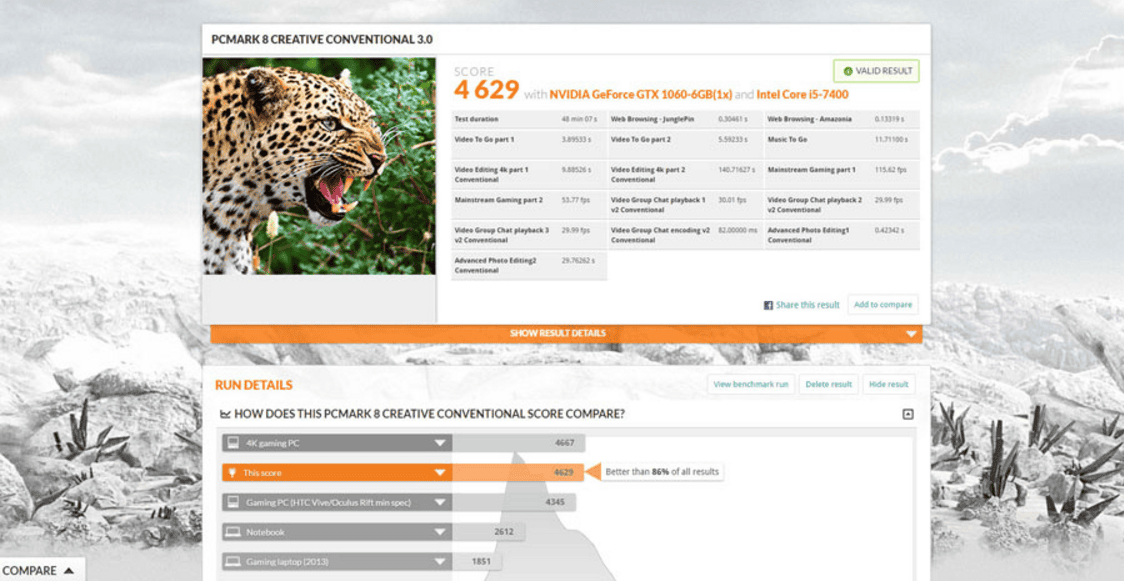Click the Facebook icon beside Share this result

[x=768, y=305]
